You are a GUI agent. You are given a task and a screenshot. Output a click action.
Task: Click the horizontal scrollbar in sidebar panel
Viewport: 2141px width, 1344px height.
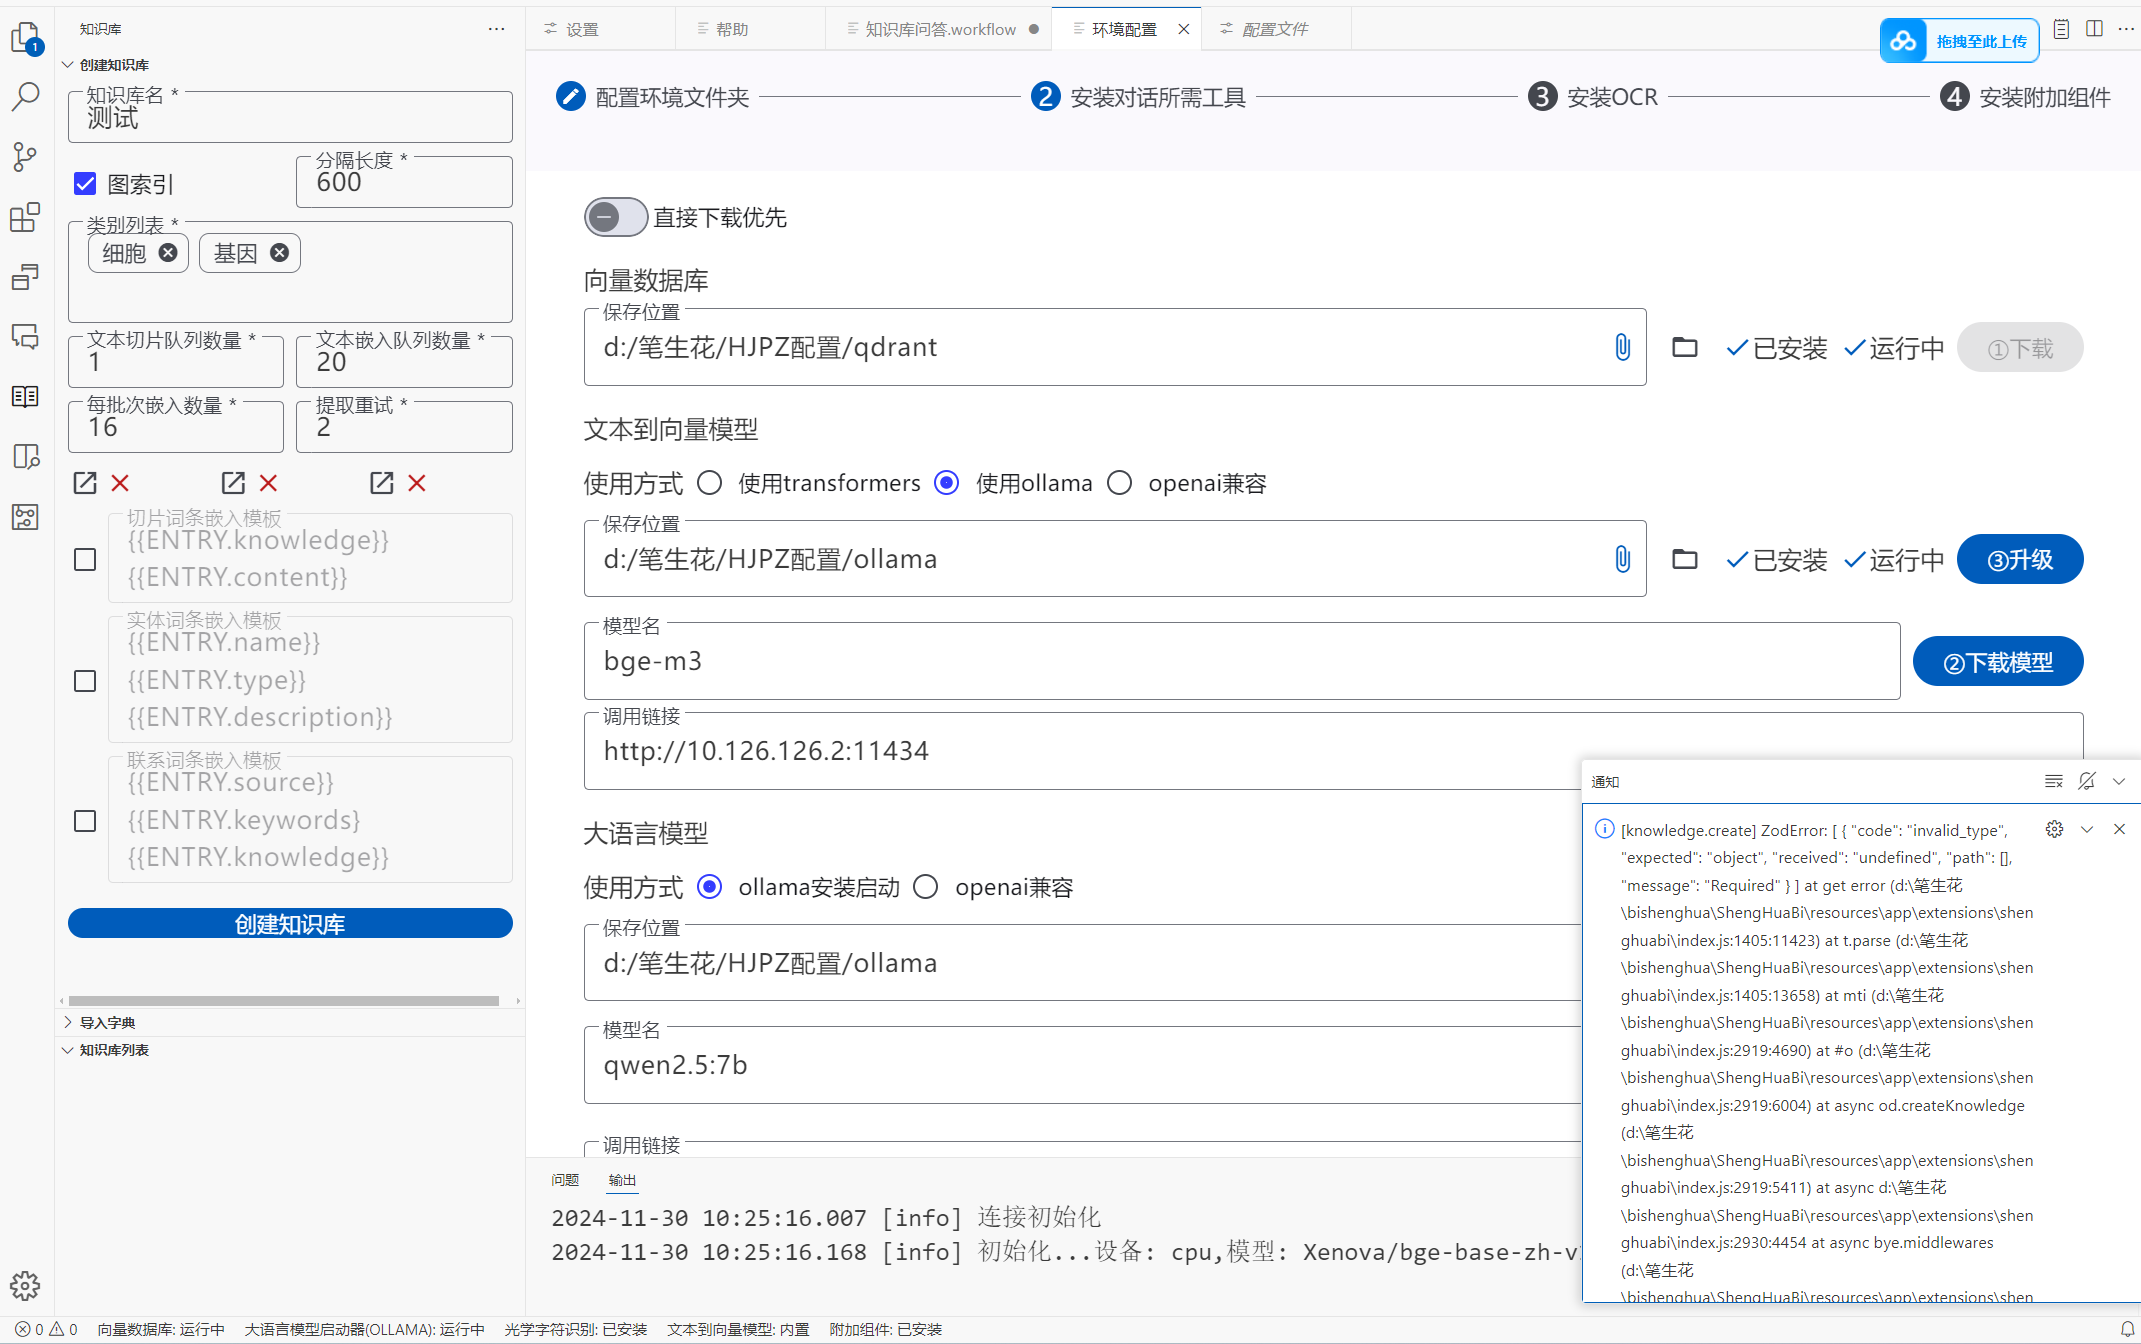[x=284, y=1000]
